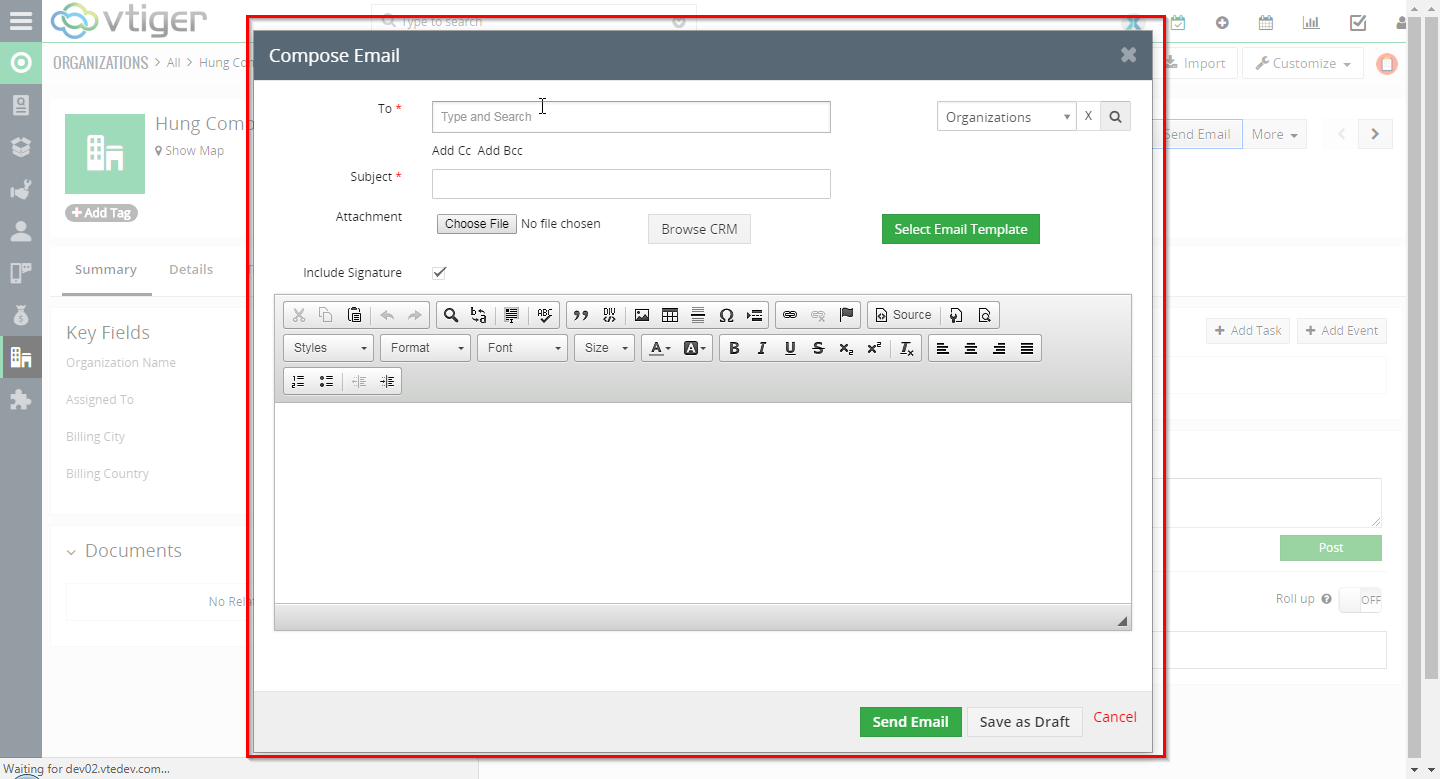Align text right
Image resolution: width=1440 pixels, height=779 pixels.
[998, 348]
